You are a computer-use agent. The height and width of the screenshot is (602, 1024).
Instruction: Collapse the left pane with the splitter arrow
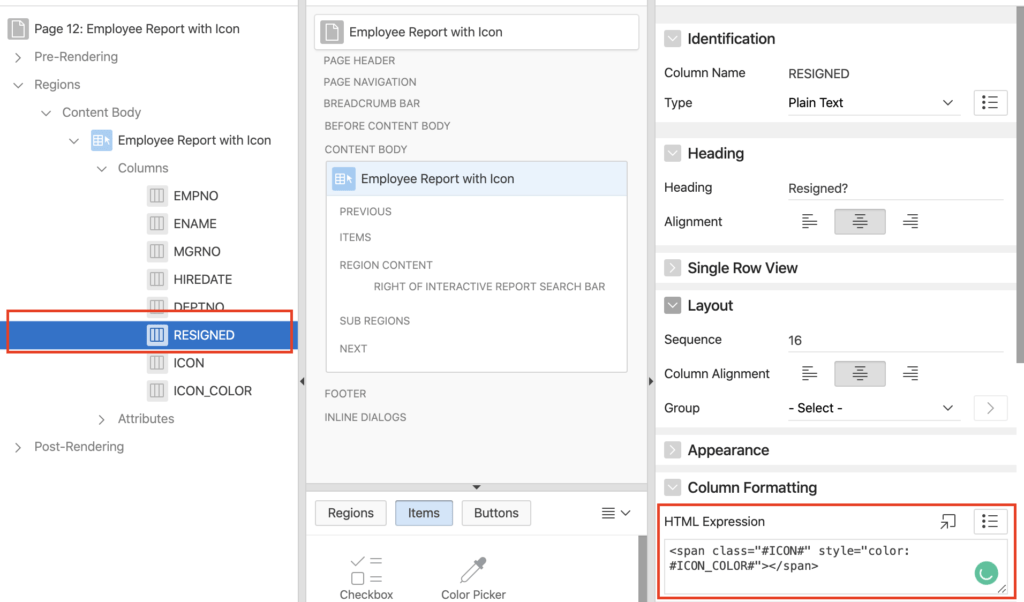pos(302,381)
